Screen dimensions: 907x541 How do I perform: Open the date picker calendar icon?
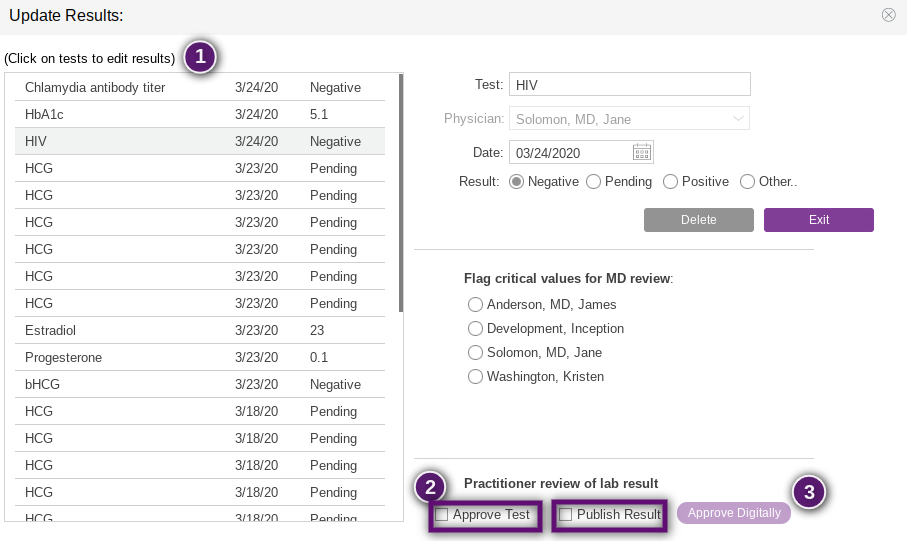(642, 152)
